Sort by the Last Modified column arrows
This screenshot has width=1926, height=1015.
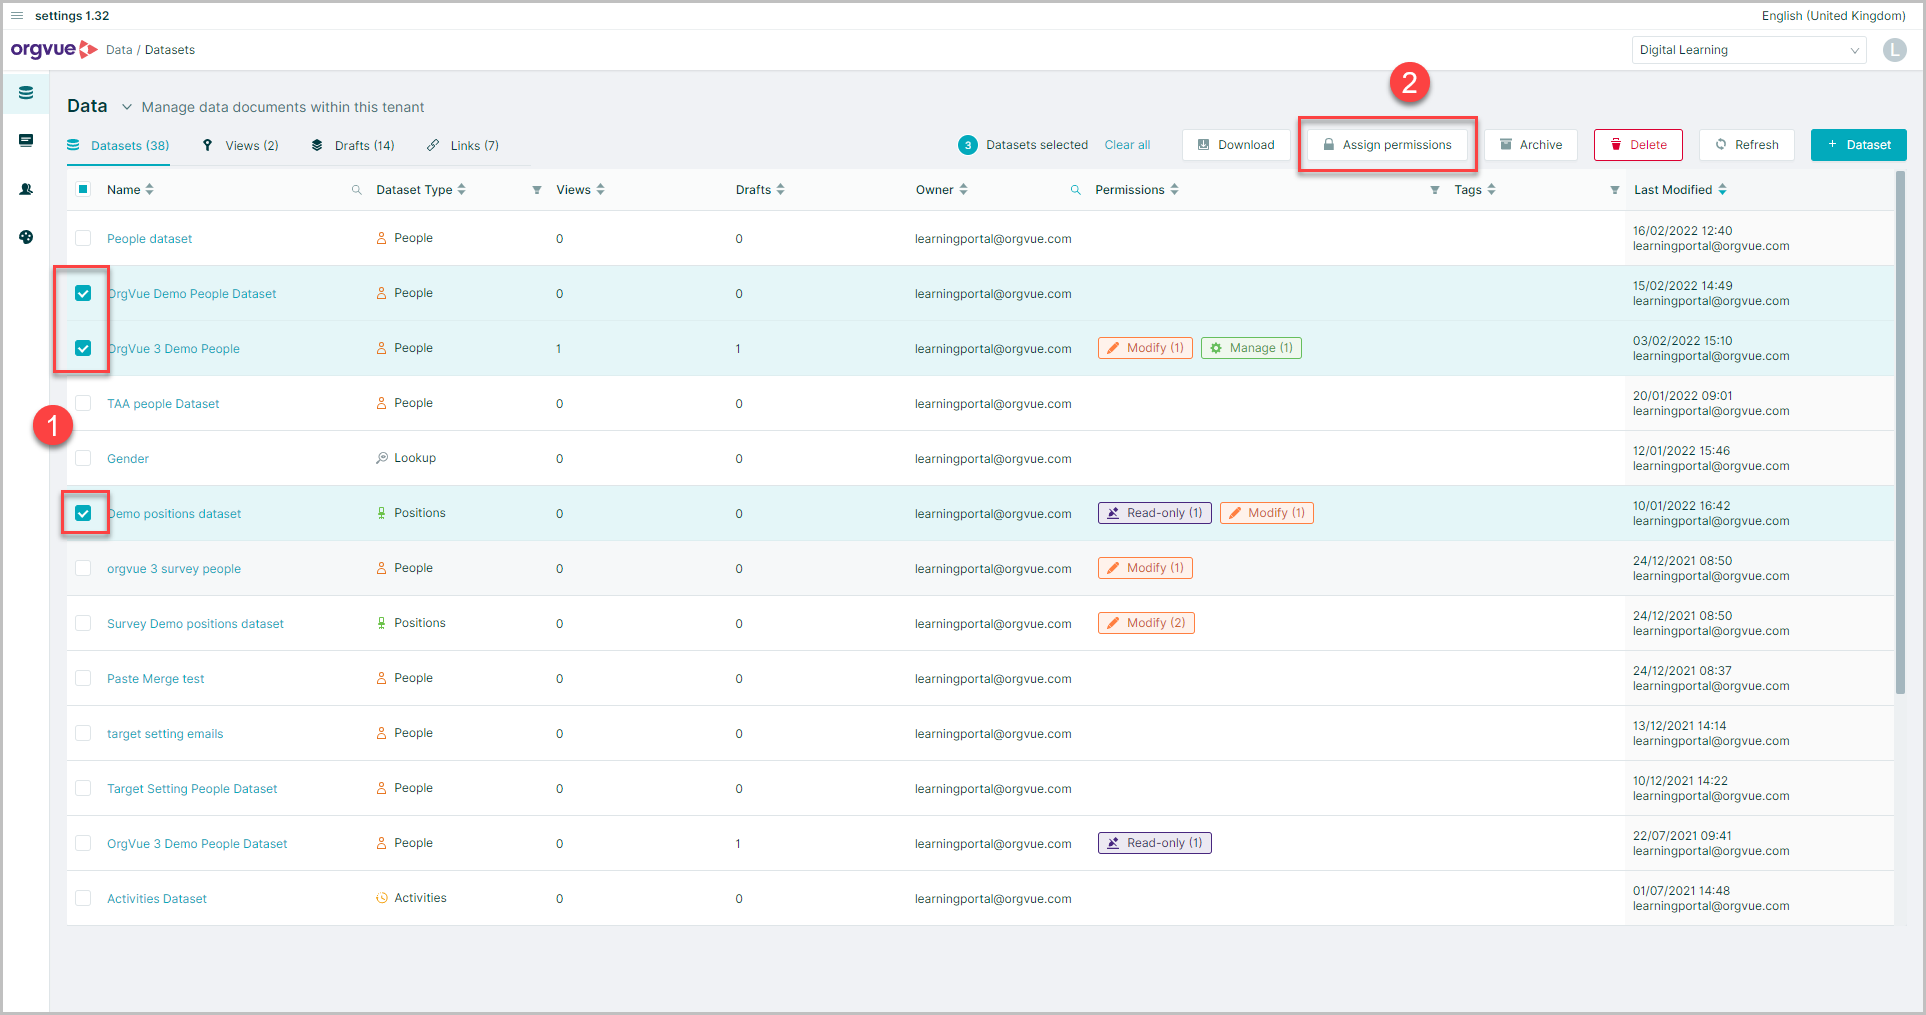point(1722,189)
